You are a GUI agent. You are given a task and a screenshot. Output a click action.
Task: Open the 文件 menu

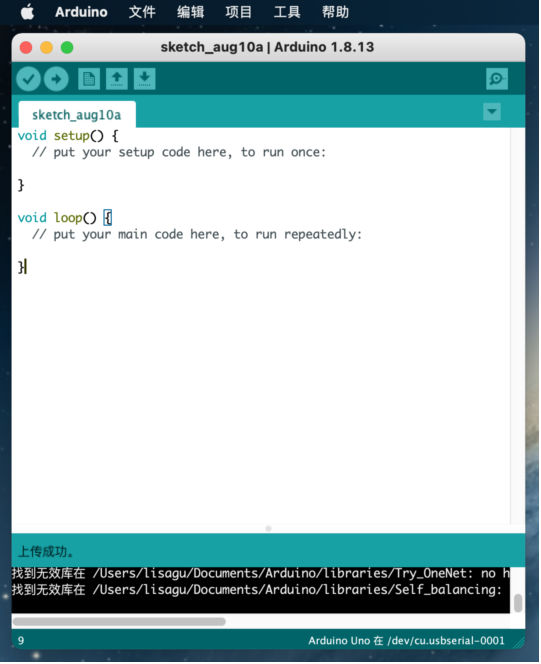(x=142, y=12)
